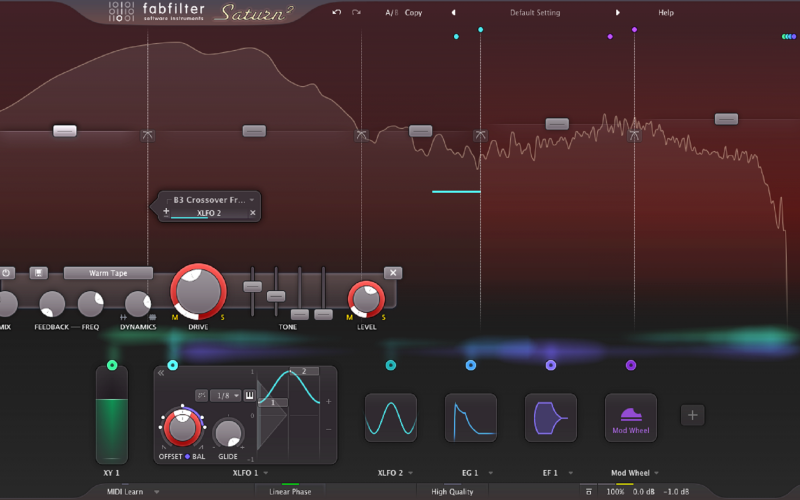Click the XLFO 2 source drag button
Image resolution: width=800 pixels, height=500 pixels.
tap(391, 365)
